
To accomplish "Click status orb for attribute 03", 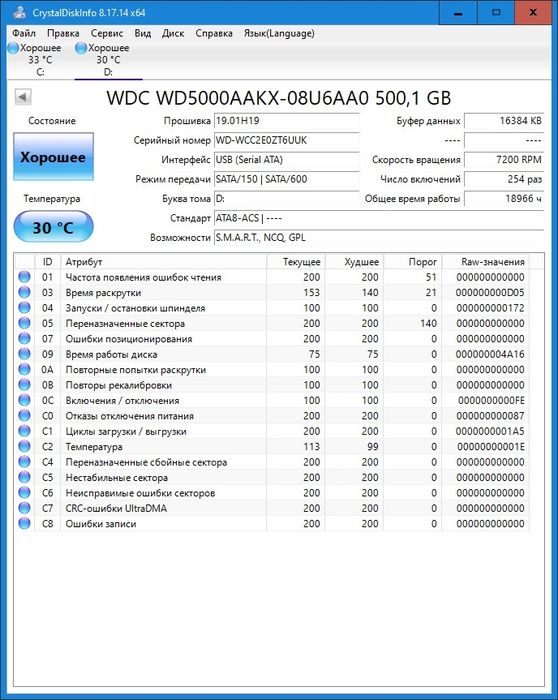I will pyautogui.click(x=25, y=292).
